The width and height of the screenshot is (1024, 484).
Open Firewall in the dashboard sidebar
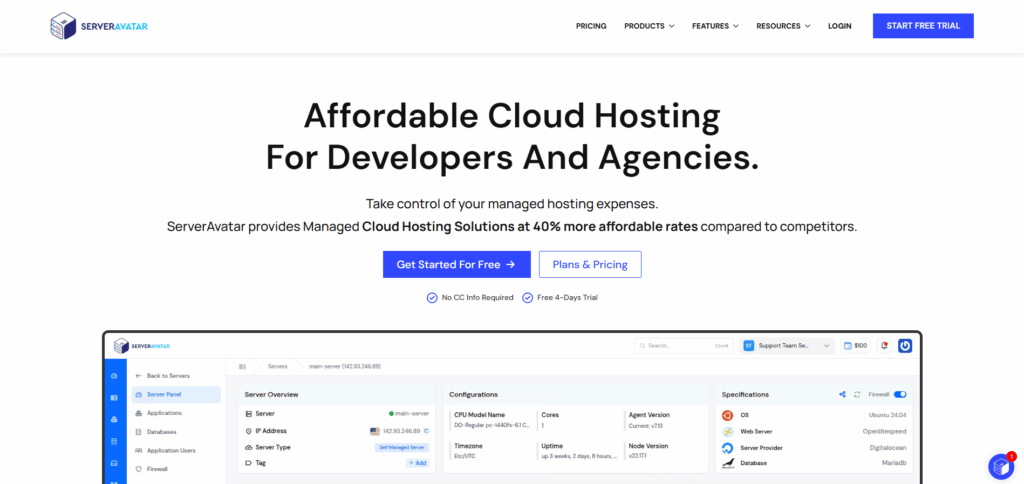(152, 469)
